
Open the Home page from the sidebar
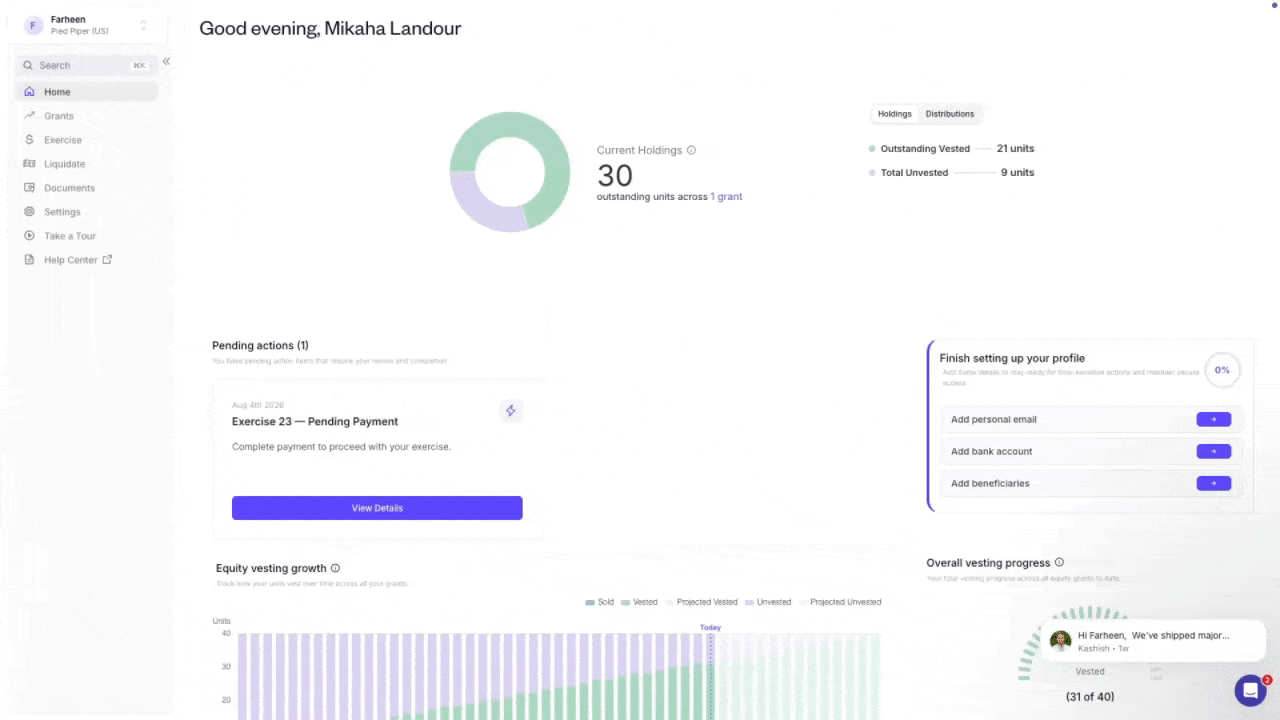click(x=86, y=92)
